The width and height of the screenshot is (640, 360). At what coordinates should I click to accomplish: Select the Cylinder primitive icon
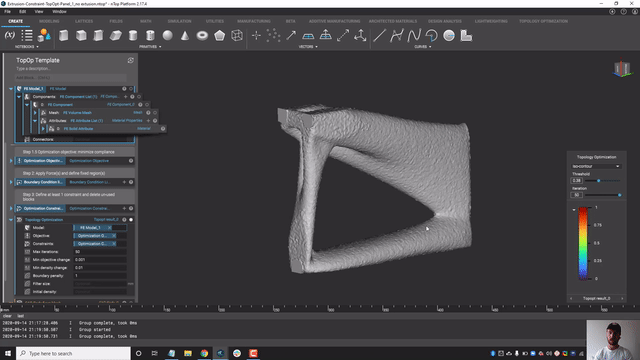click(133, 36)
